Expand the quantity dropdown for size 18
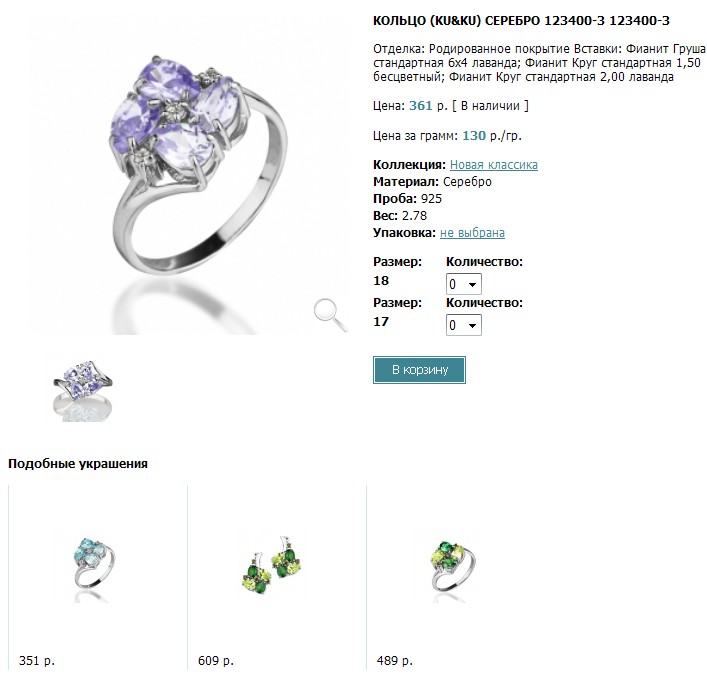The height and width of the screenshot is (674, 707). (464, 284)
